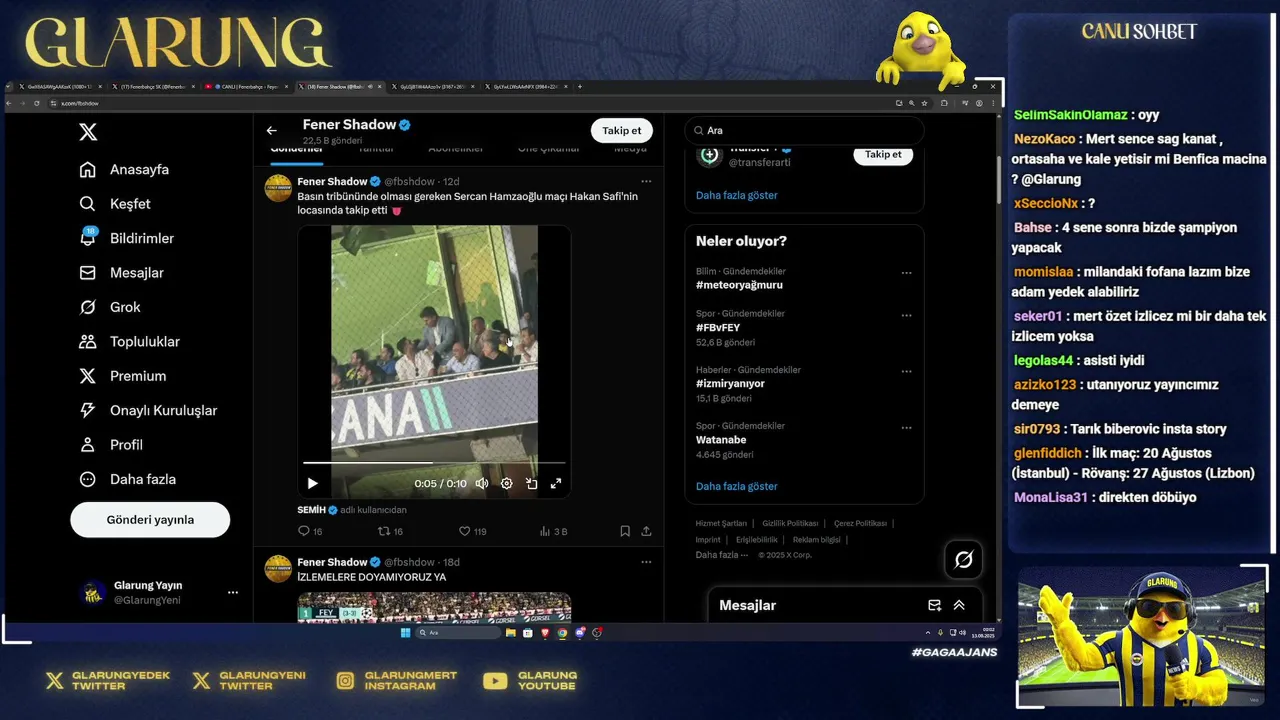Click Daha fazla göster under trends
Viewport: 1280px width, 720px height.
tap(736, 486)
